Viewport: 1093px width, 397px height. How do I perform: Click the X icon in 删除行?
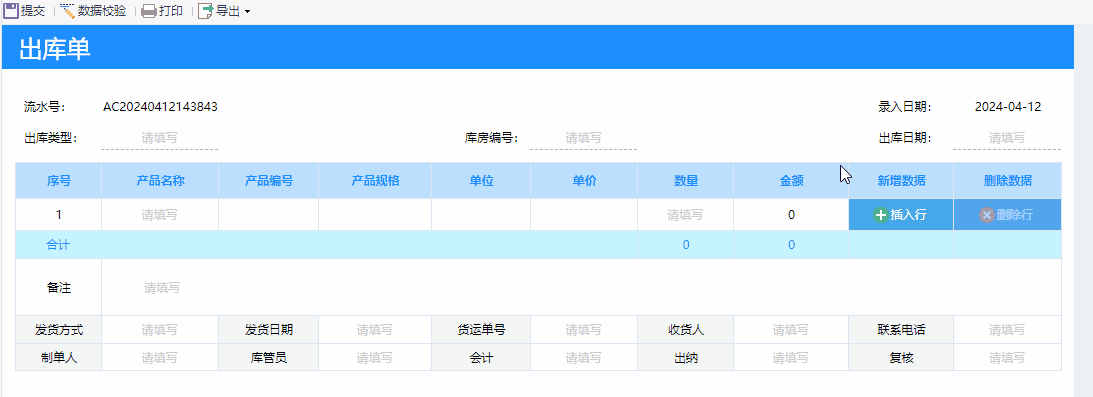[986, 215]
